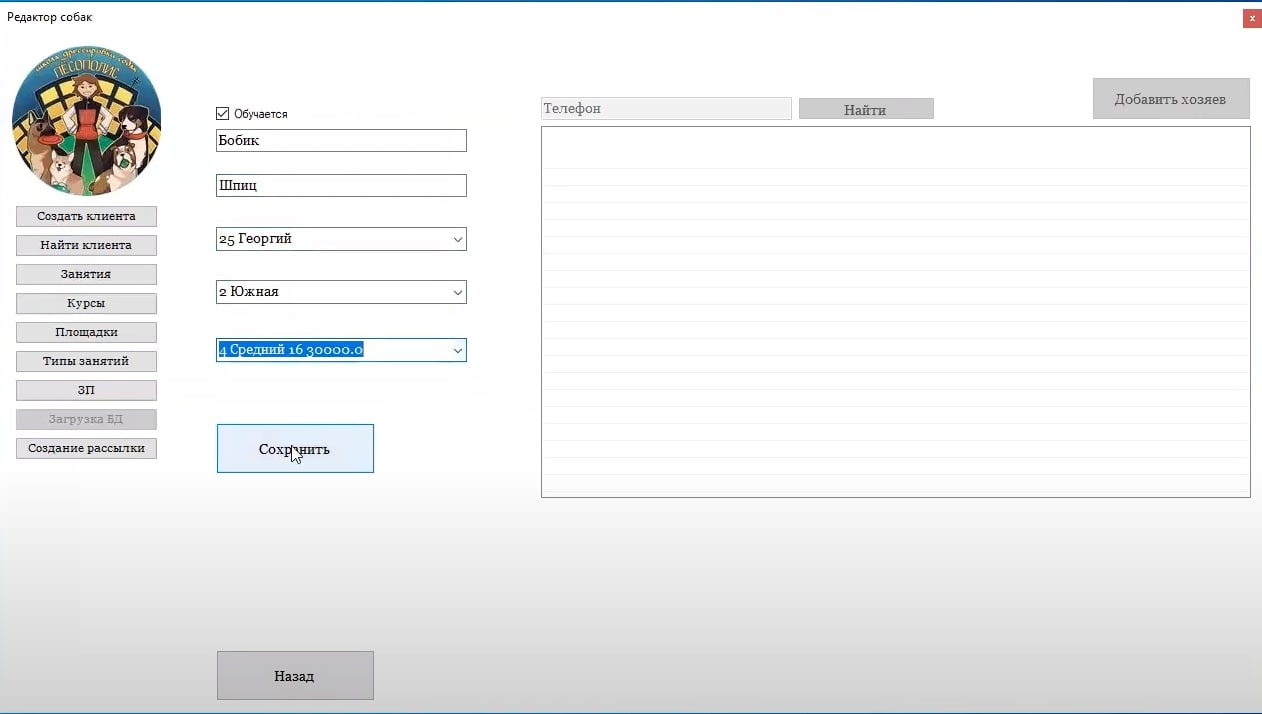Open the 2 Южная dropdown

(341, 292)
